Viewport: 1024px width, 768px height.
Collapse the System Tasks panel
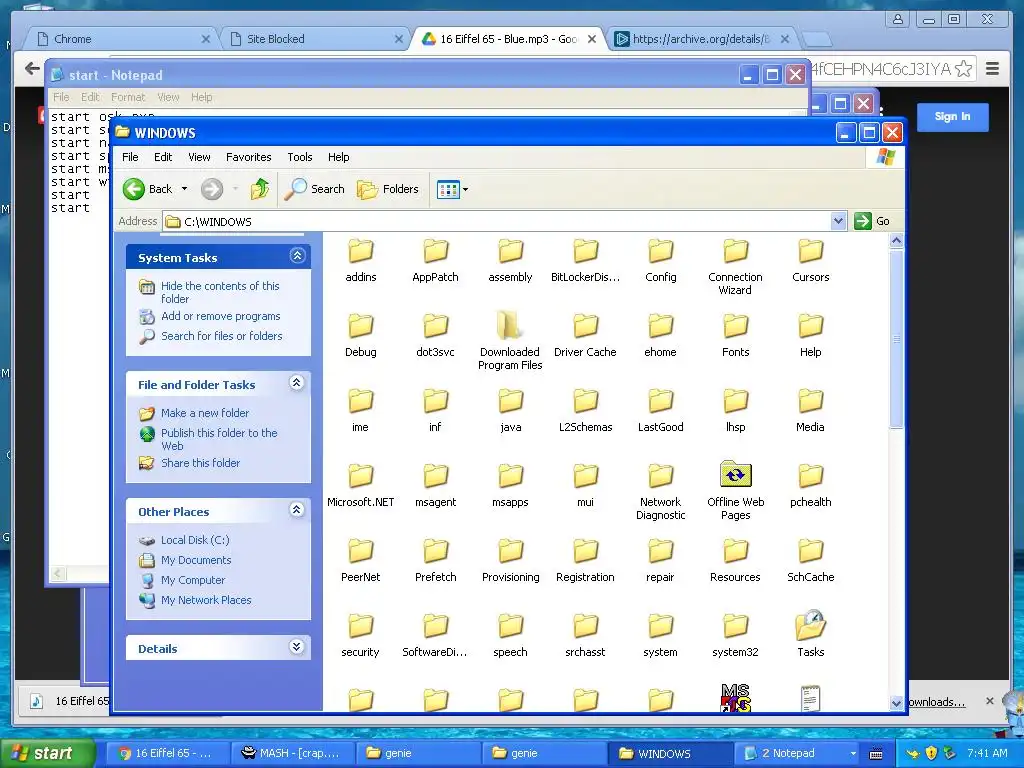click(297, 256)
